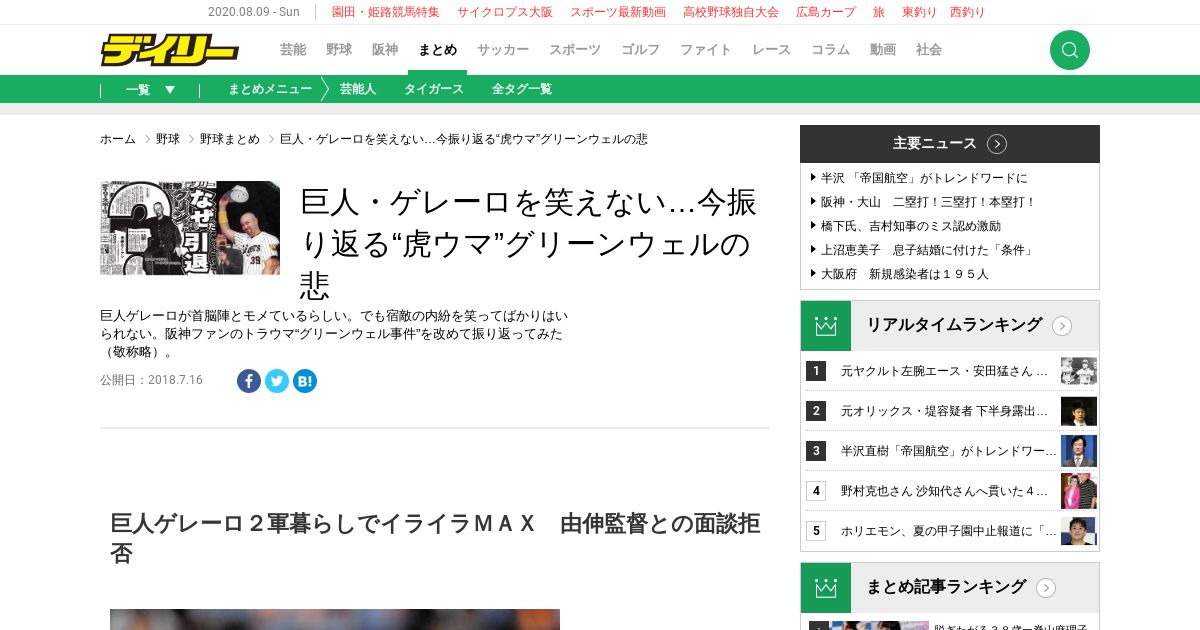Viewport: 1200px width, 630px height.
Task: Open the ゴルフ navigation tab
Action: pyautogui.click(x=640, y=50)
